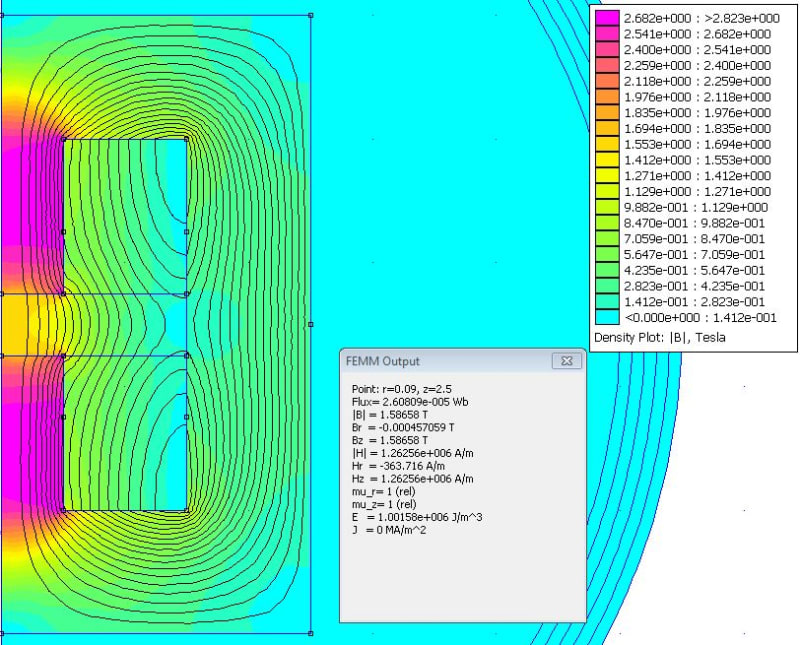Click the legend swatch for 9.882e-001 : 1.129e+000
This screenshot has width=800, height=645.
coord(607,207)
